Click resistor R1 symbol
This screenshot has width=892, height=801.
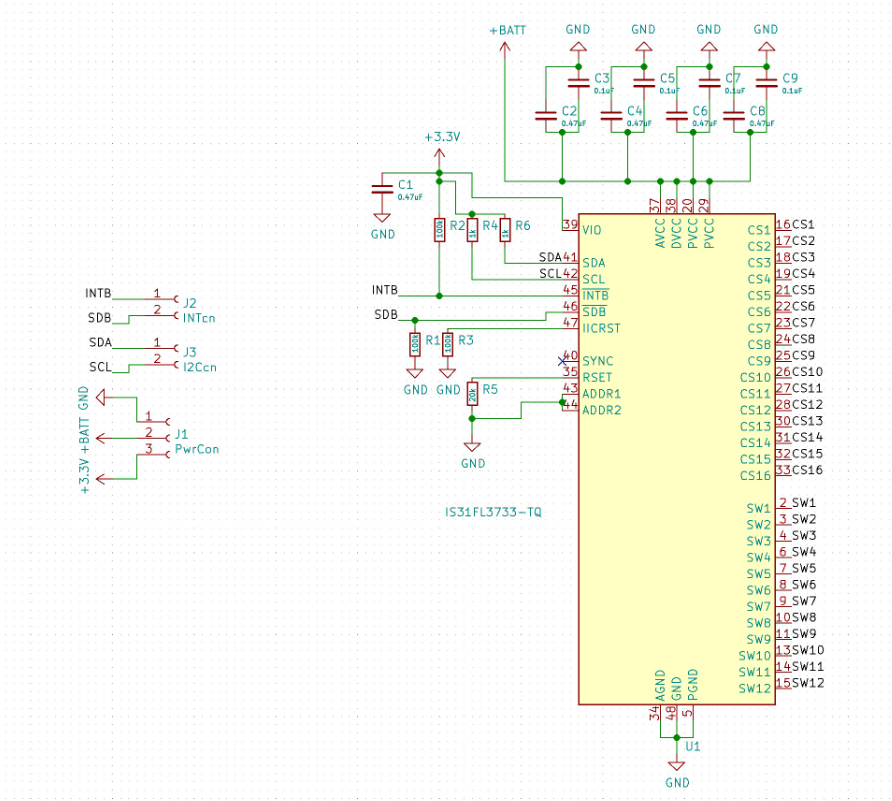click(415, 344)
